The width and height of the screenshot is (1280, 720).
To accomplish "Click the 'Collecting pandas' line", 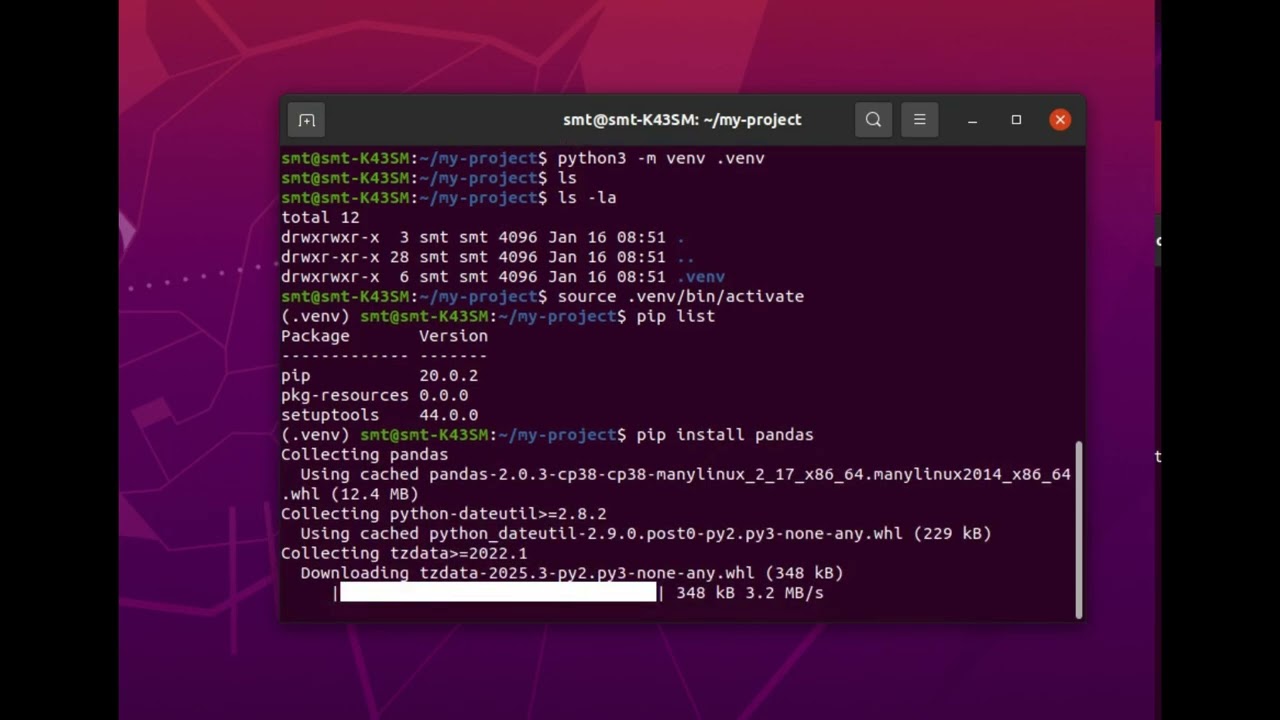I will click(x=364, y=454).
